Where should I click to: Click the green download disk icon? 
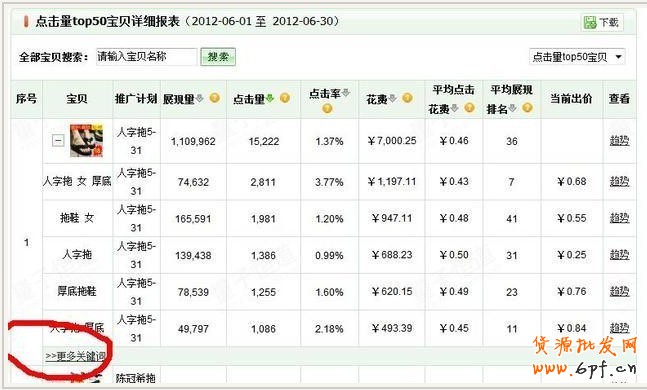(x=590, y=23)
